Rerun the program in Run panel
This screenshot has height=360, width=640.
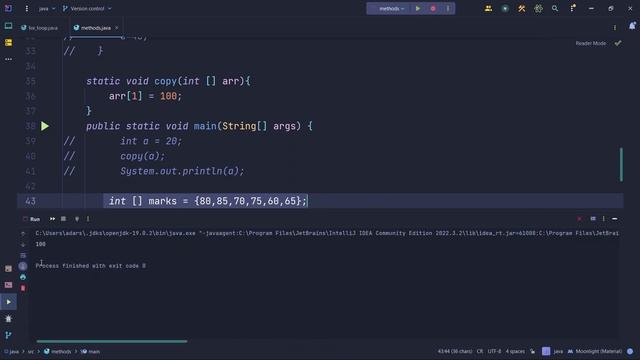coord(52,219)
